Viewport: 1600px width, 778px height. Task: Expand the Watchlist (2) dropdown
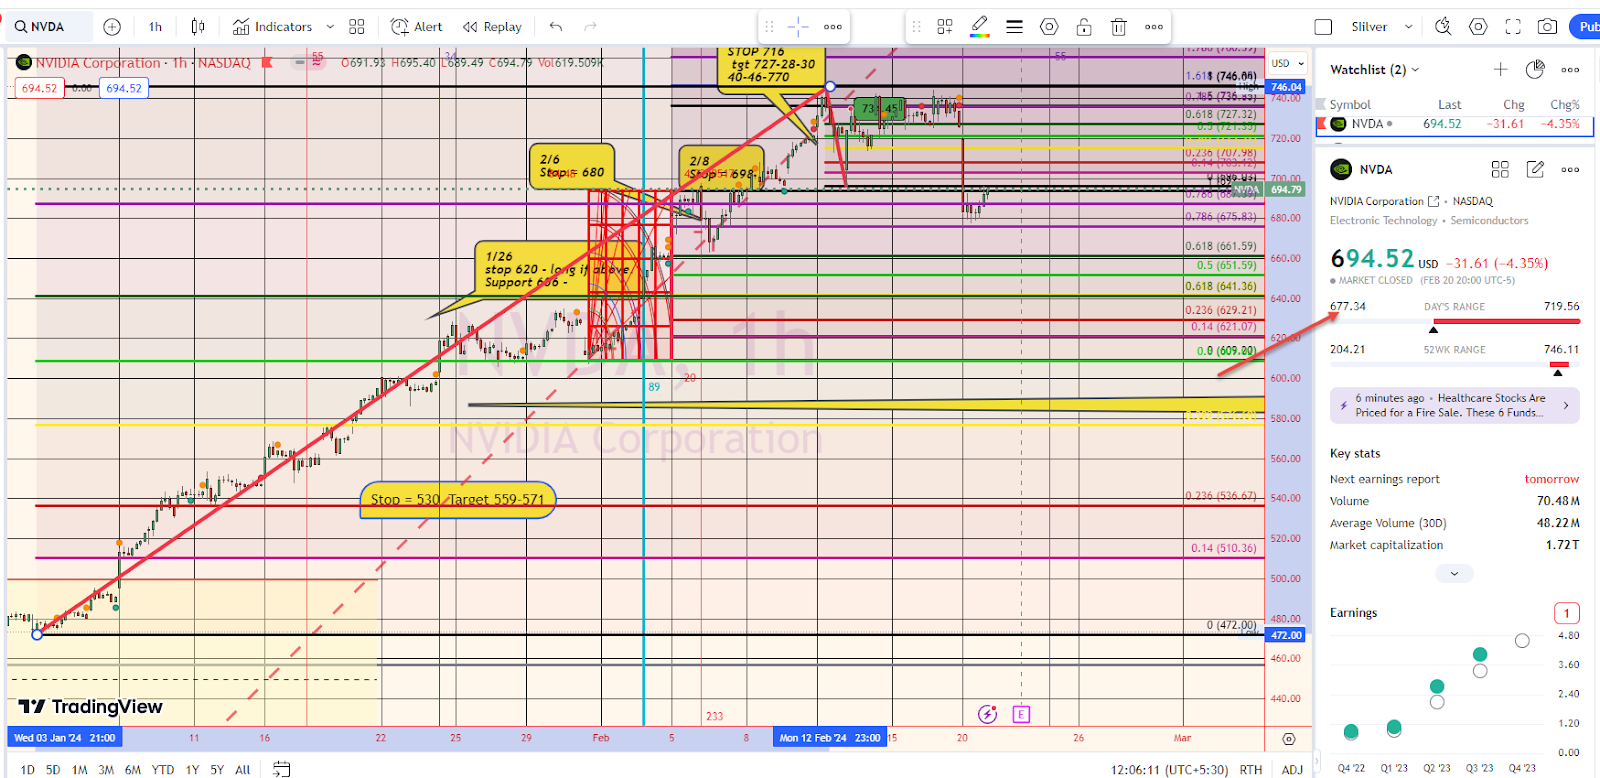pyautogui.click(x=1374, y=69)
